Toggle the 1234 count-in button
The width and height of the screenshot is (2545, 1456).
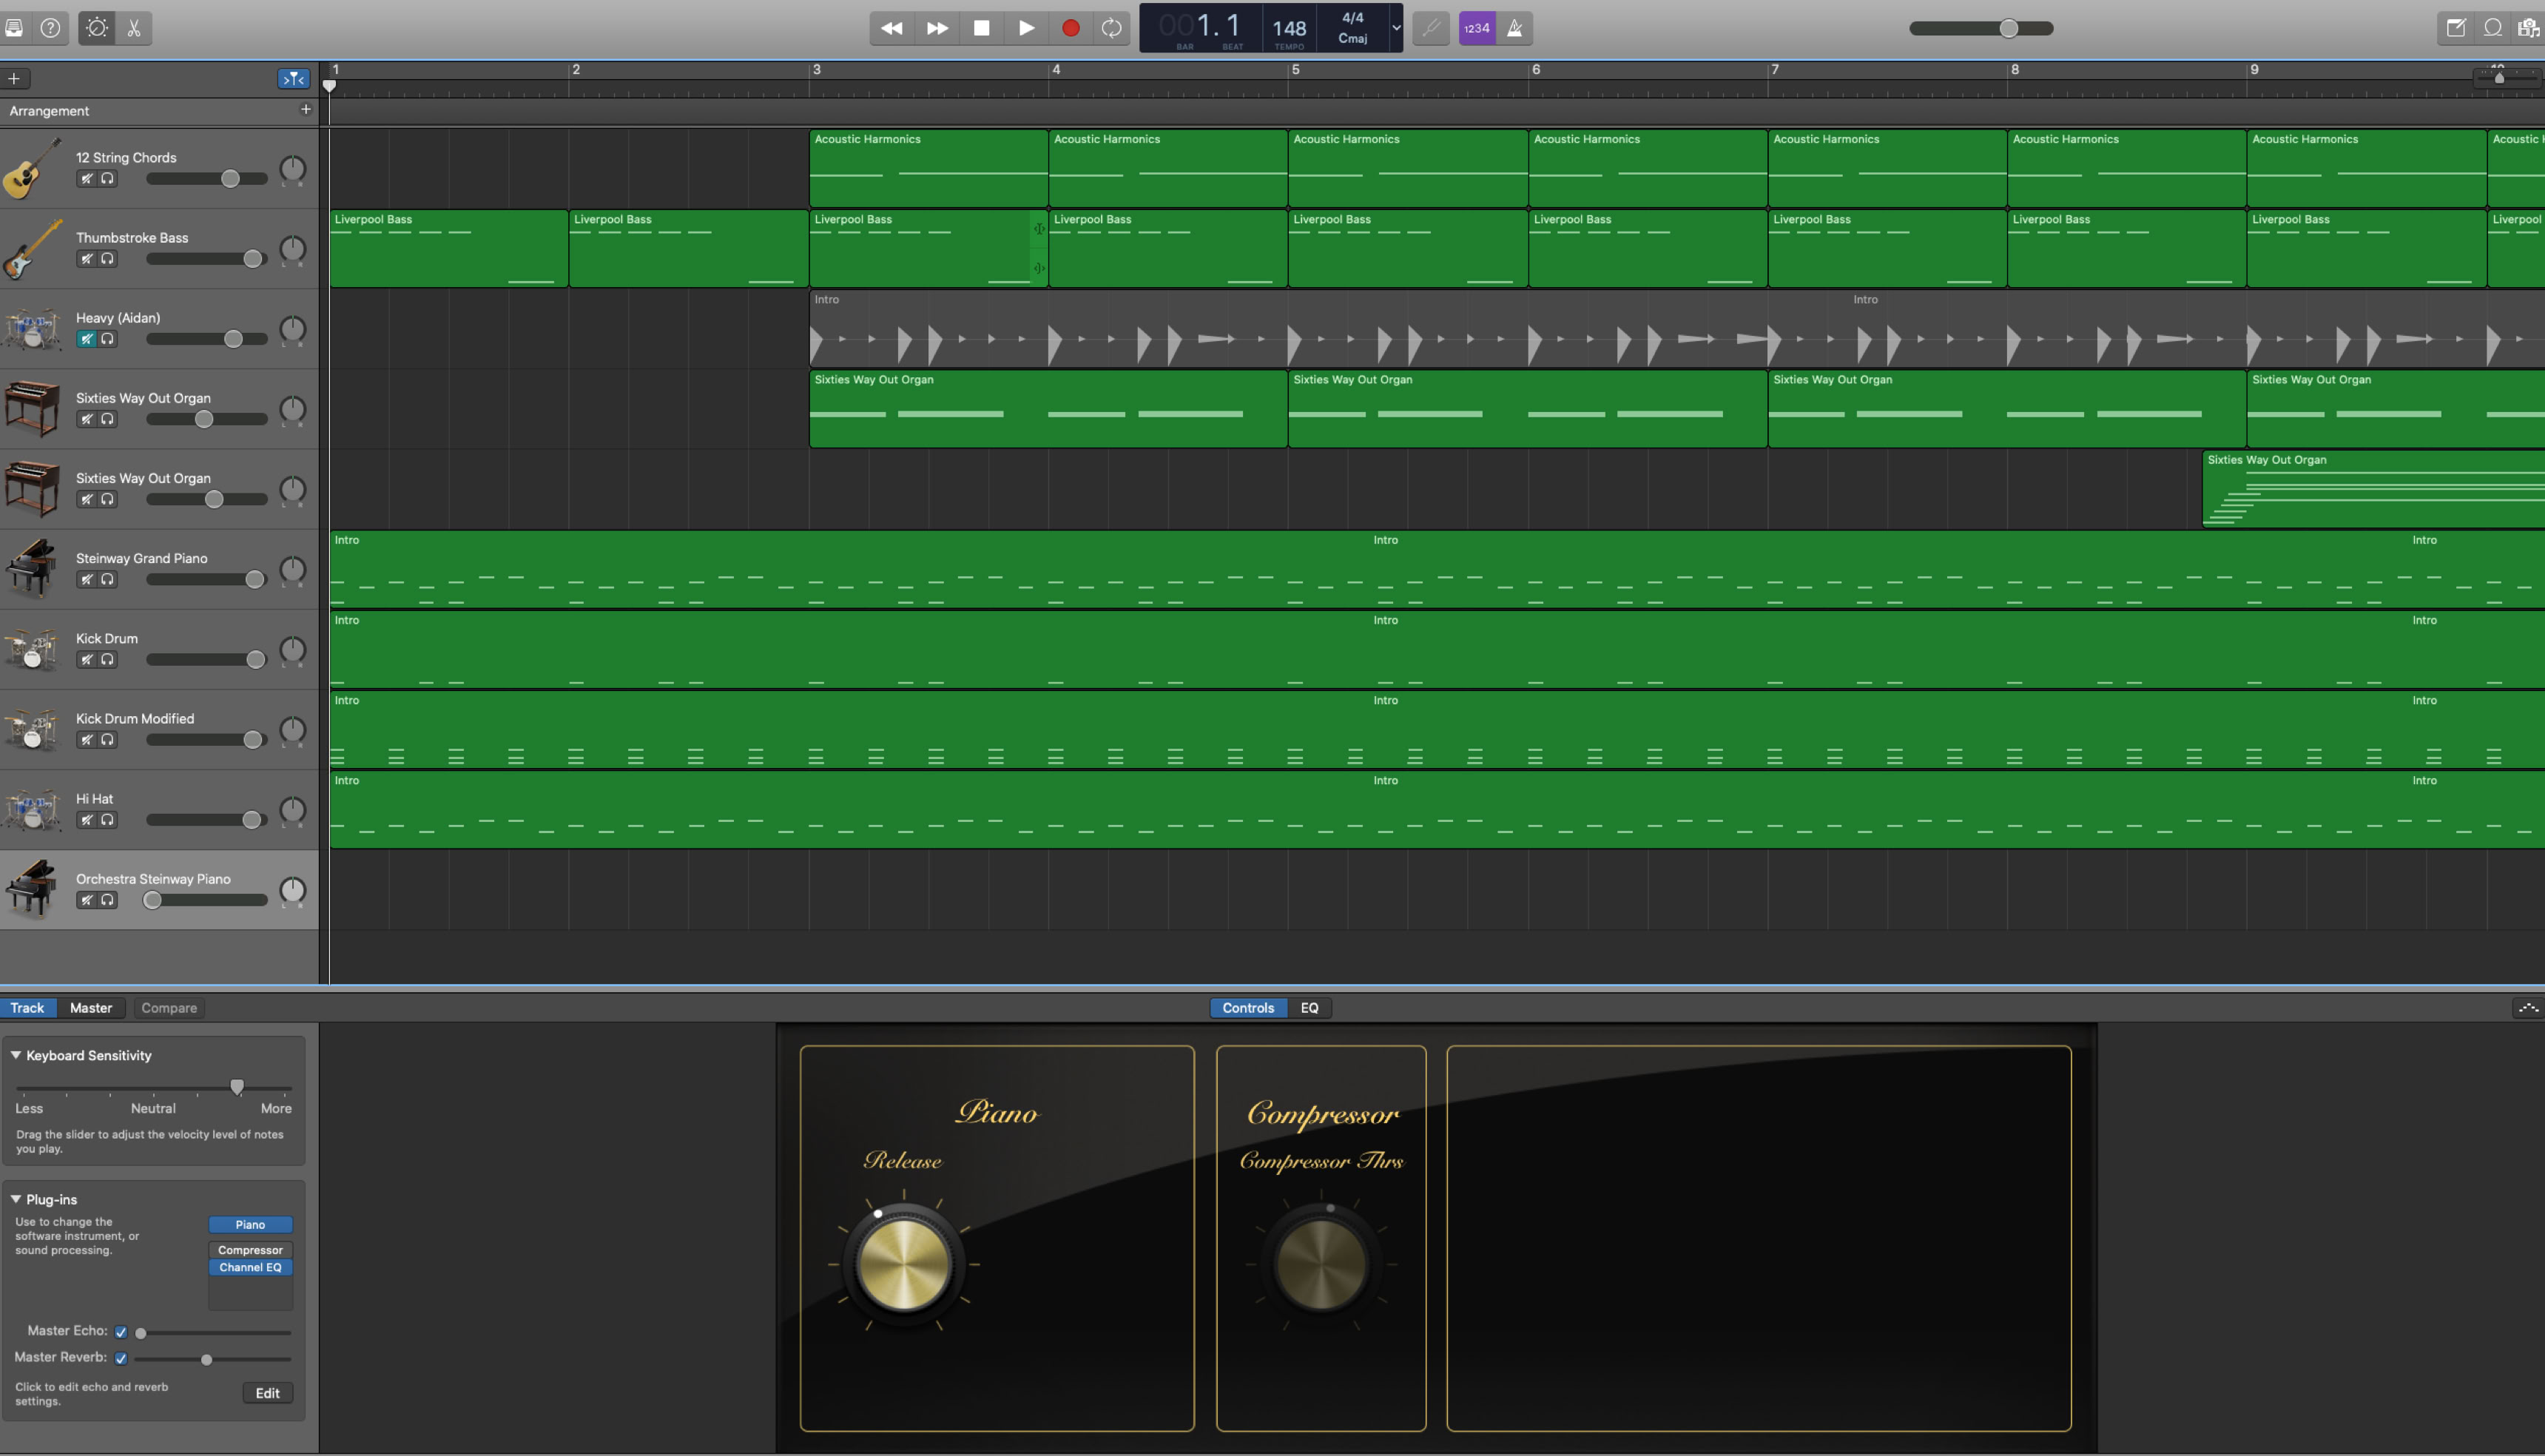(x=1477, y=28)
